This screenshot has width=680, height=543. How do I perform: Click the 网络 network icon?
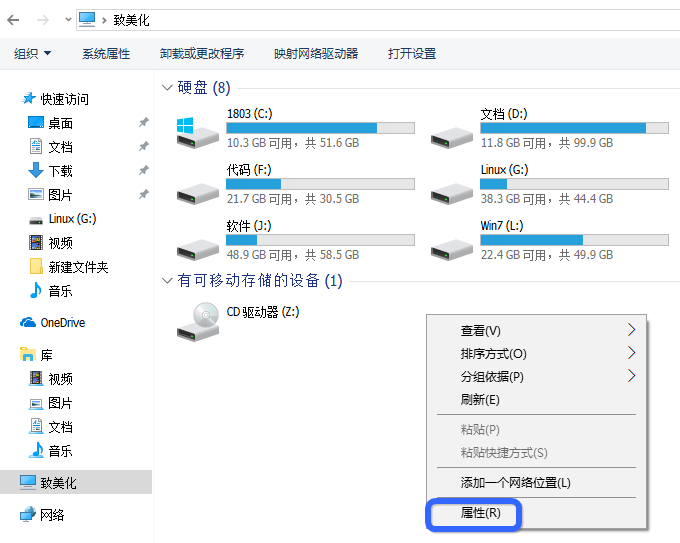pyautogui.click(x=28, y=514)
